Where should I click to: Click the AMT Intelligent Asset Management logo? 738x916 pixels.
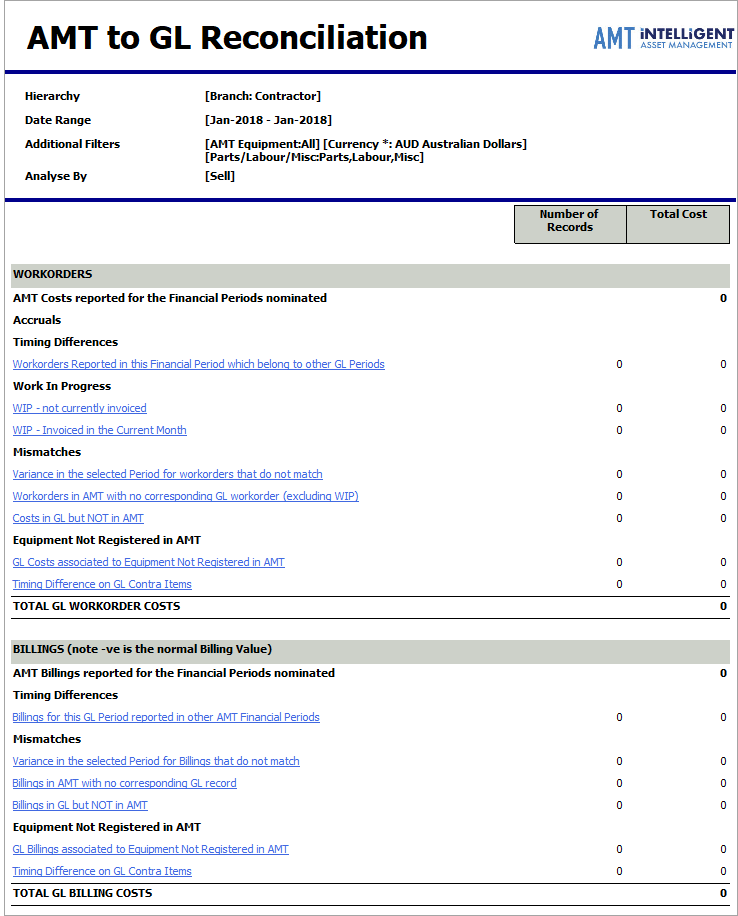(663, 38)
